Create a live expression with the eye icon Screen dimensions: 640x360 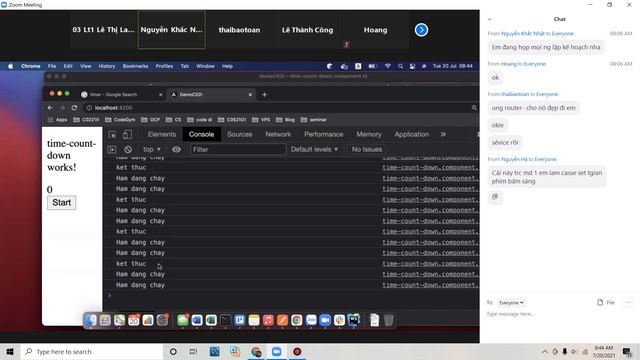point(176,149)
